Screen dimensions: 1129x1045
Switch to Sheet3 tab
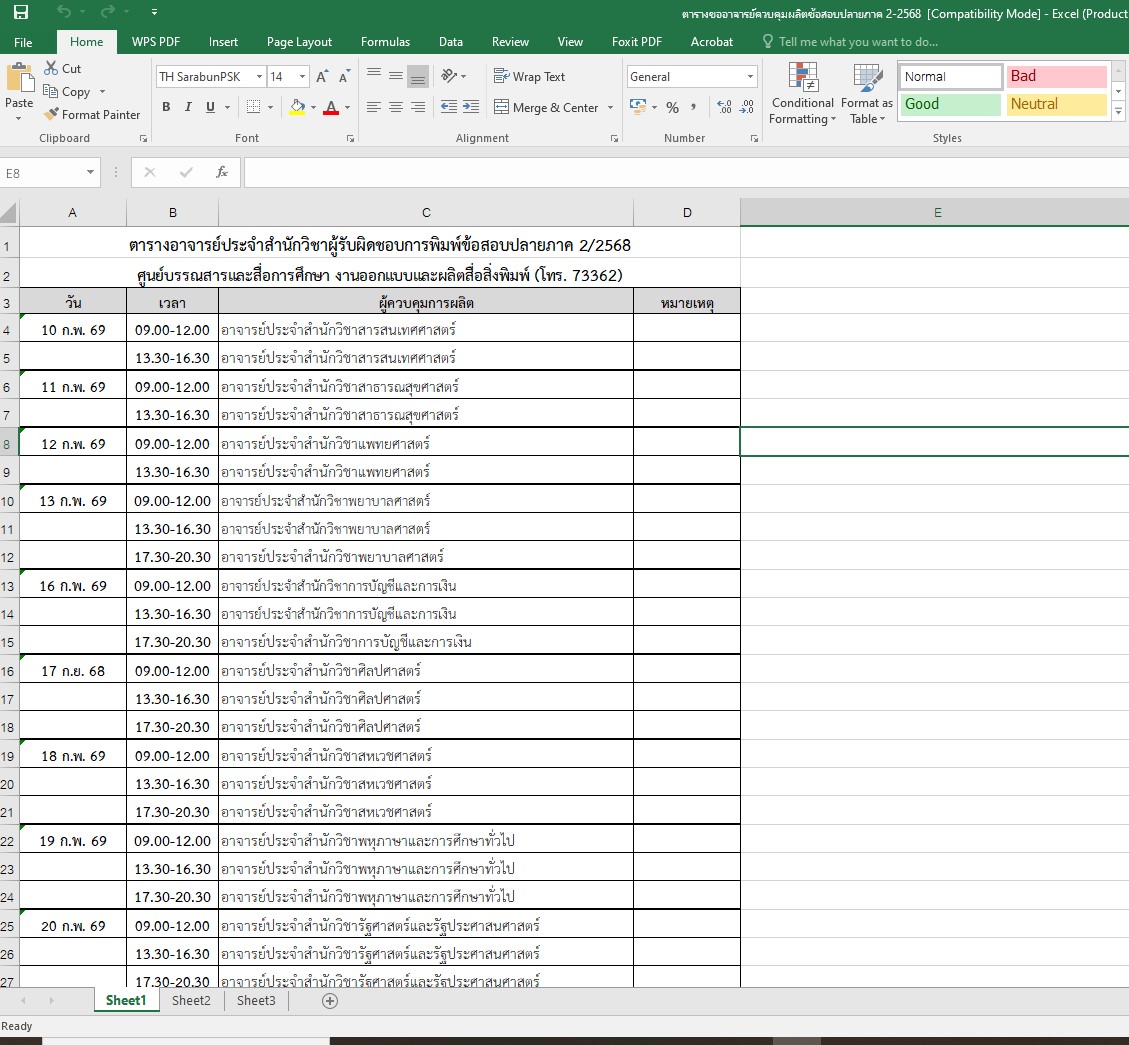point(256,1000)
